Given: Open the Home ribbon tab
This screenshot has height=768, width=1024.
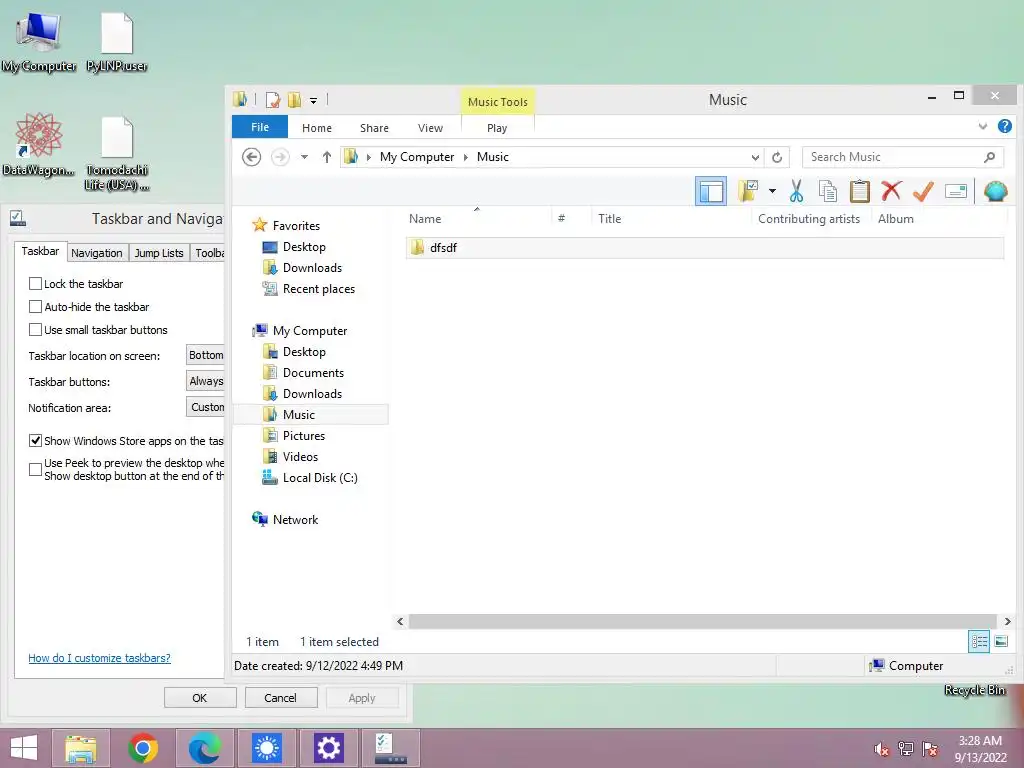Looking at the screenshot, I should pos(317,128).
